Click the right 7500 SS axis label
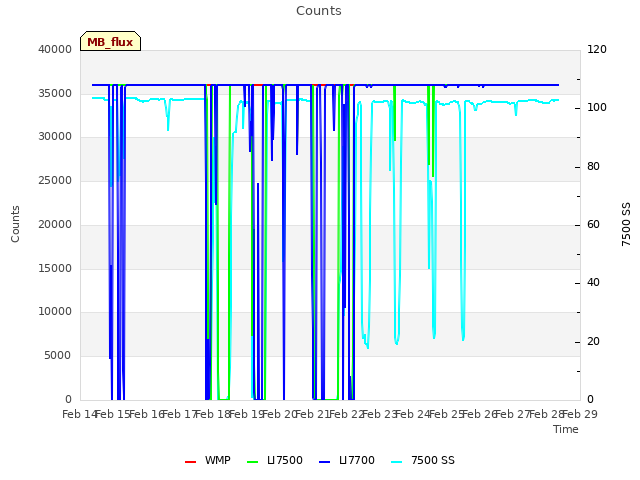The image size is (640, 480). coord(626,224)
